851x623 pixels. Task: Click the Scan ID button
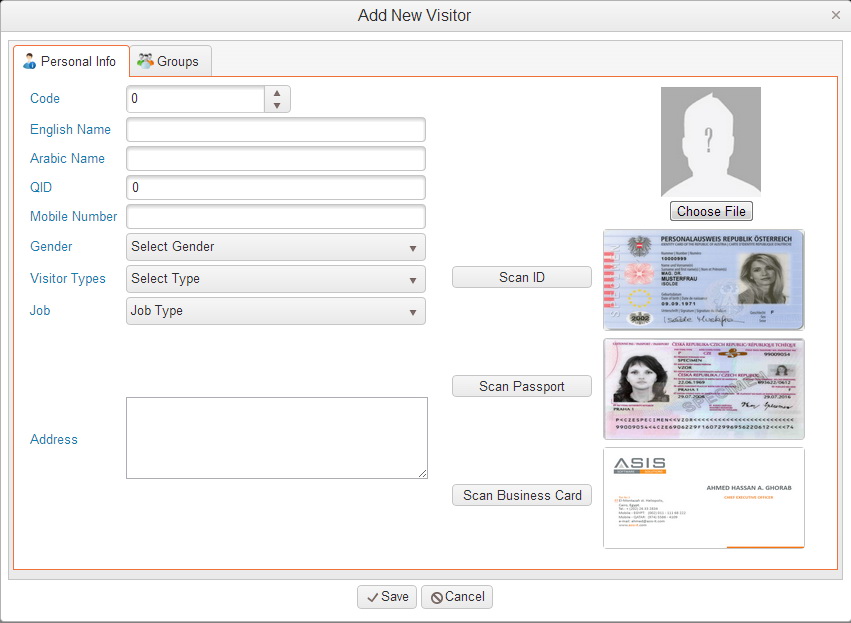pyautogui.click(x=521, y=278)
